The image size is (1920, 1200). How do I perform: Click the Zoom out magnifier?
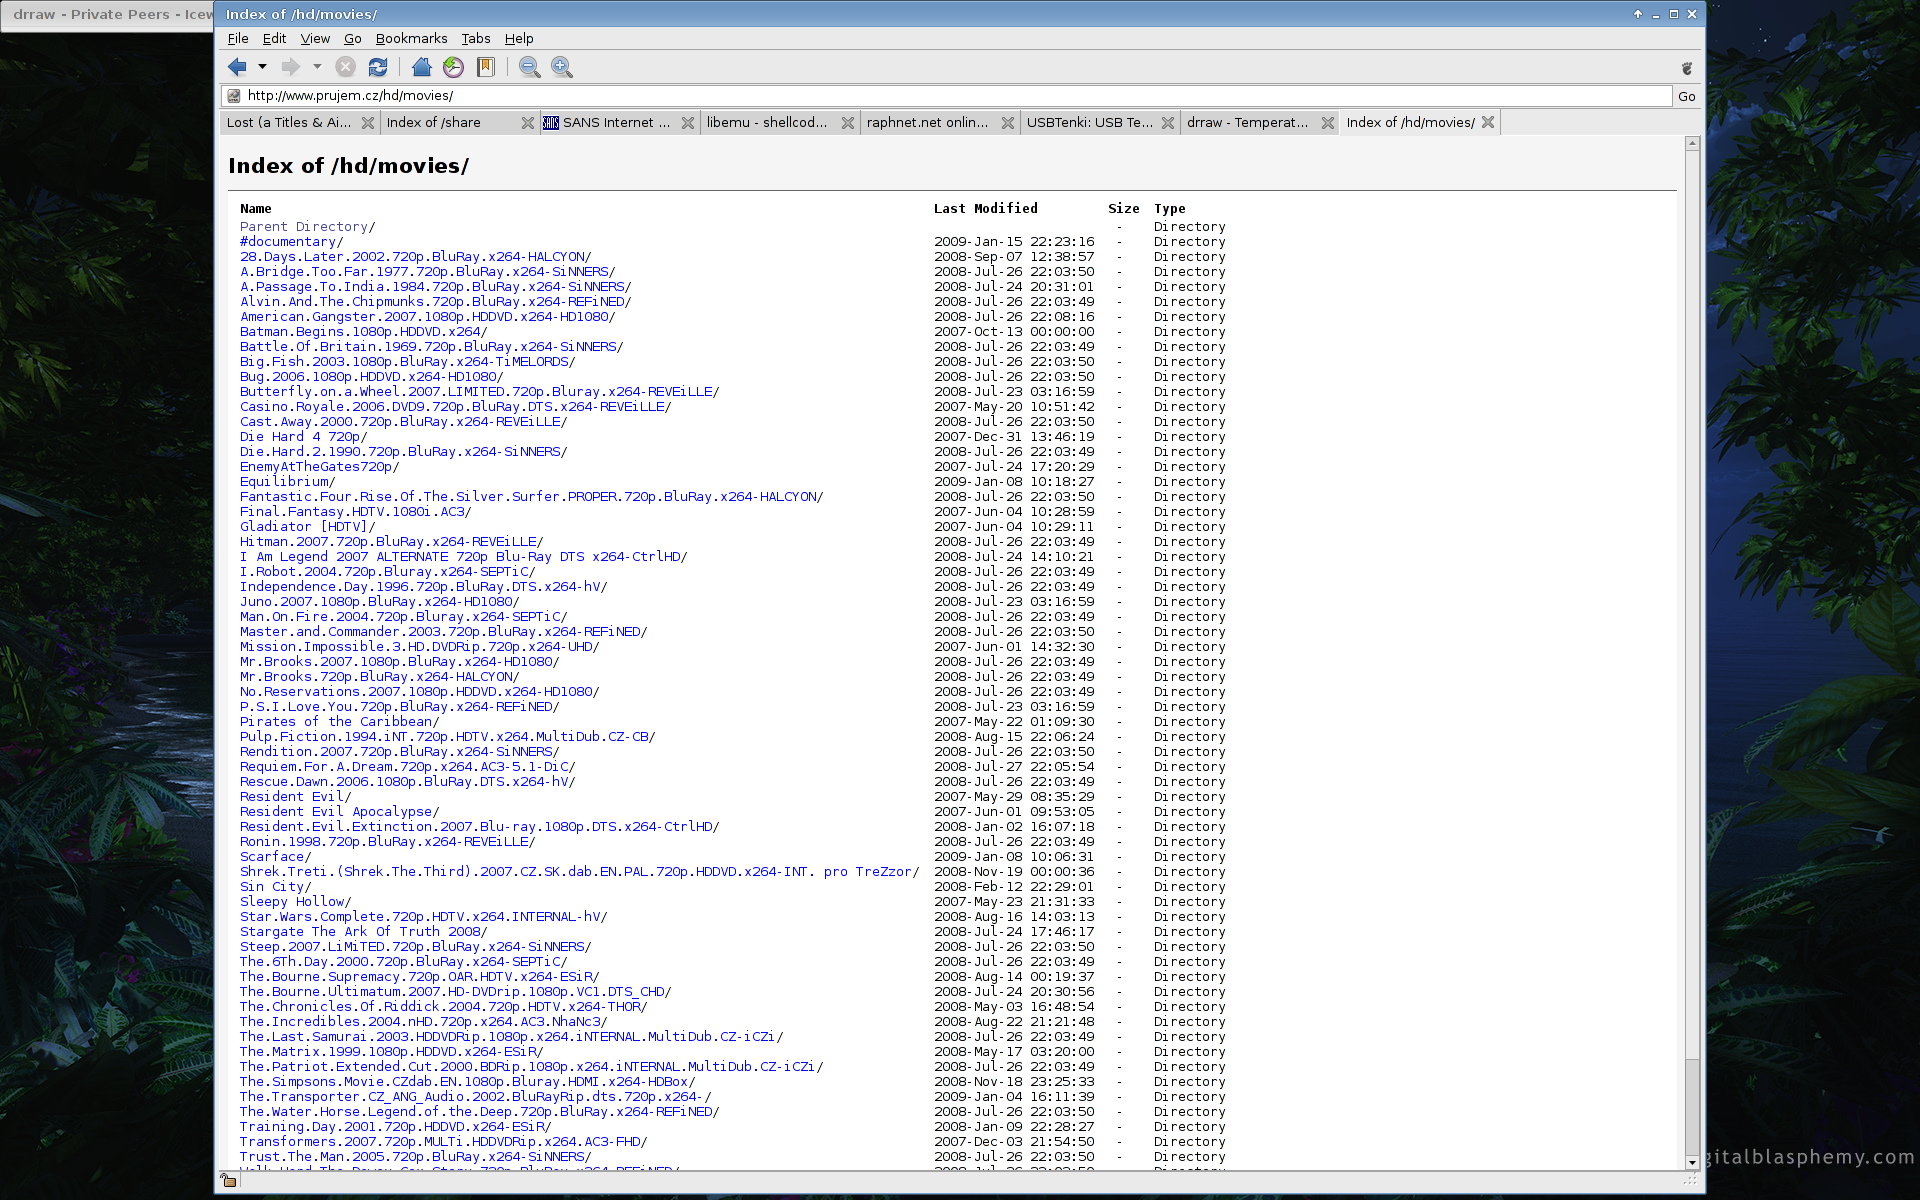click(x=529, y=67)
